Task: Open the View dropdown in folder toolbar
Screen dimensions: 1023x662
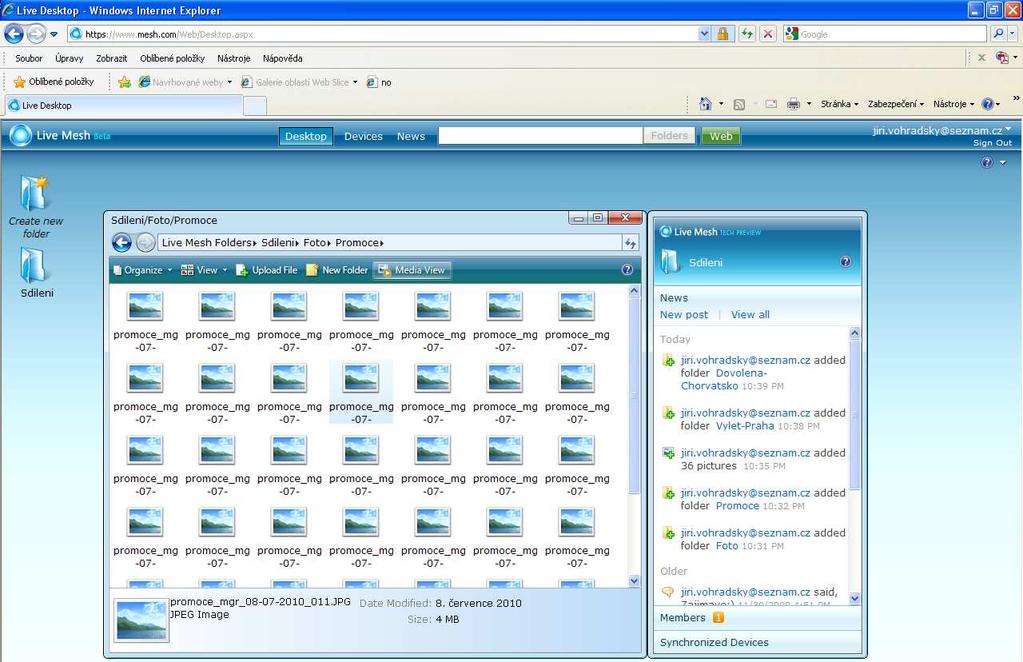Action: coord(204,270)
